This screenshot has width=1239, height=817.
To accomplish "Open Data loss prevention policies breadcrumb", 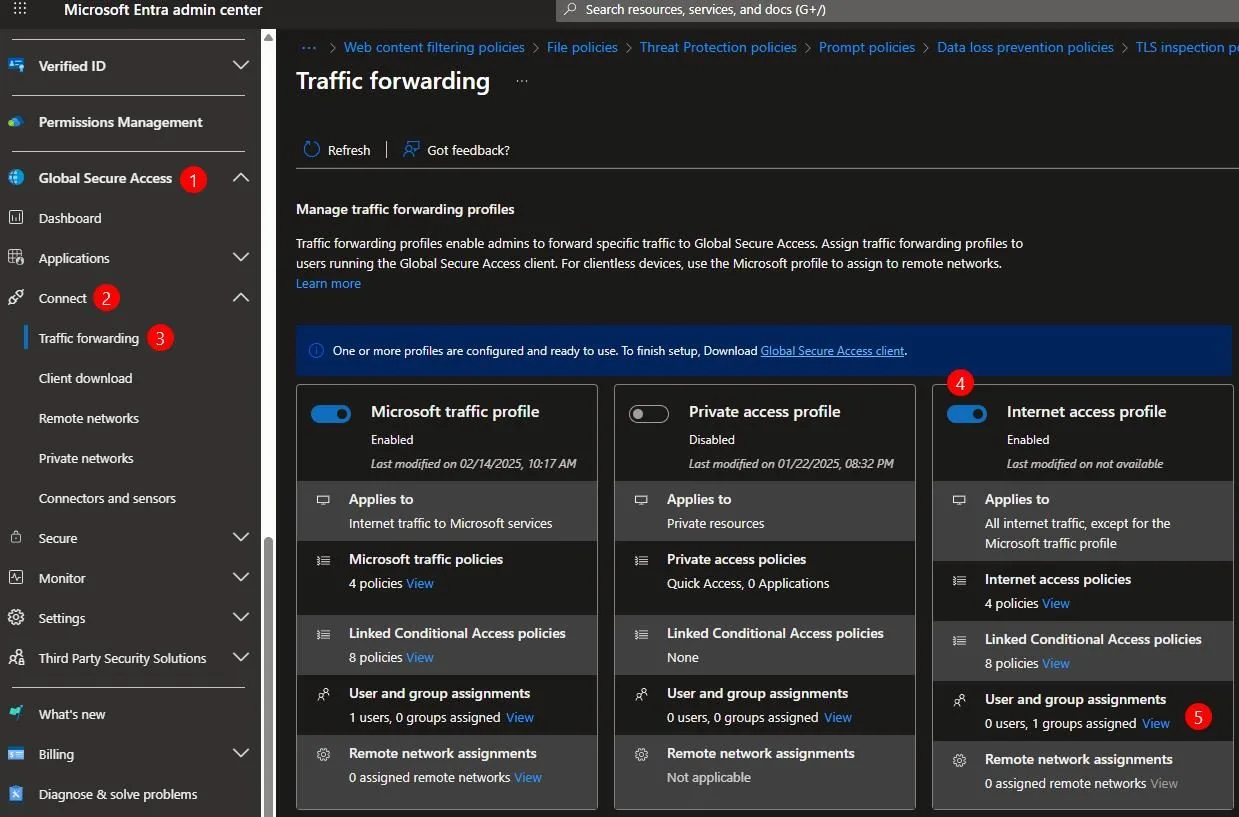I will [x=1025, y=47].
